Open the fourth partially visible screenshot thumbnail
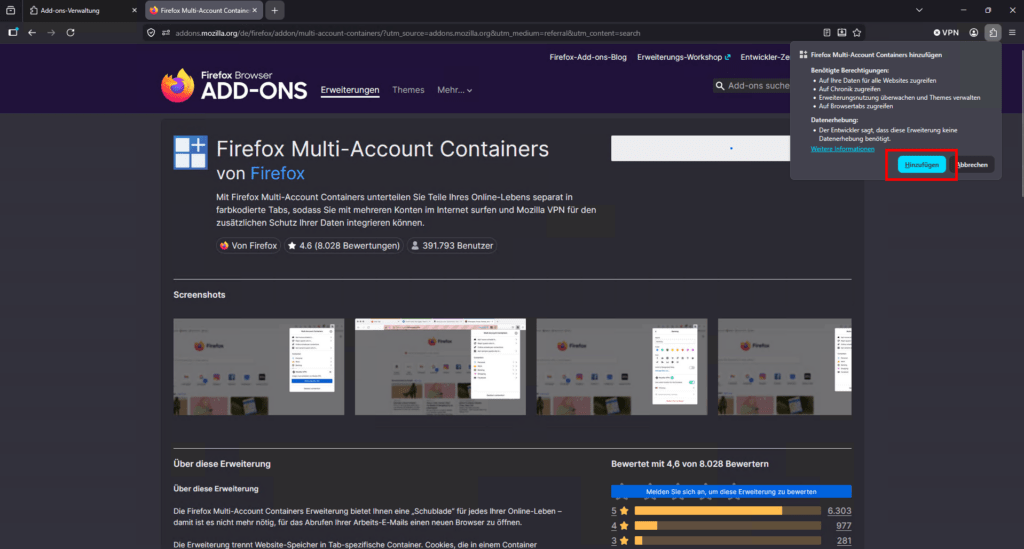Viewport: 1024px width, 549px height. (784, 367)
